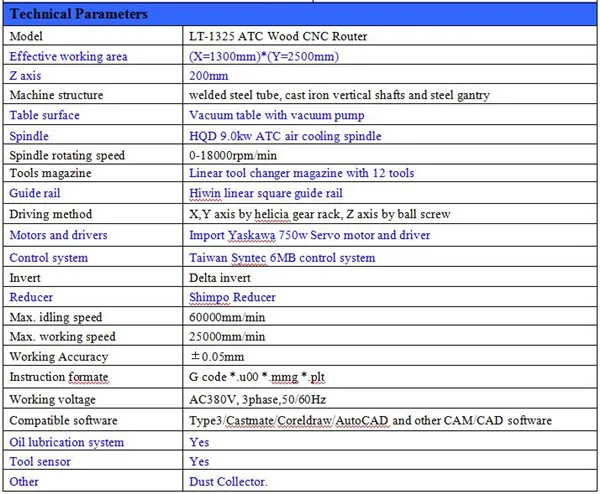Click 'X,Y axis by helicia gear rack' value

[x=265, y=214]
